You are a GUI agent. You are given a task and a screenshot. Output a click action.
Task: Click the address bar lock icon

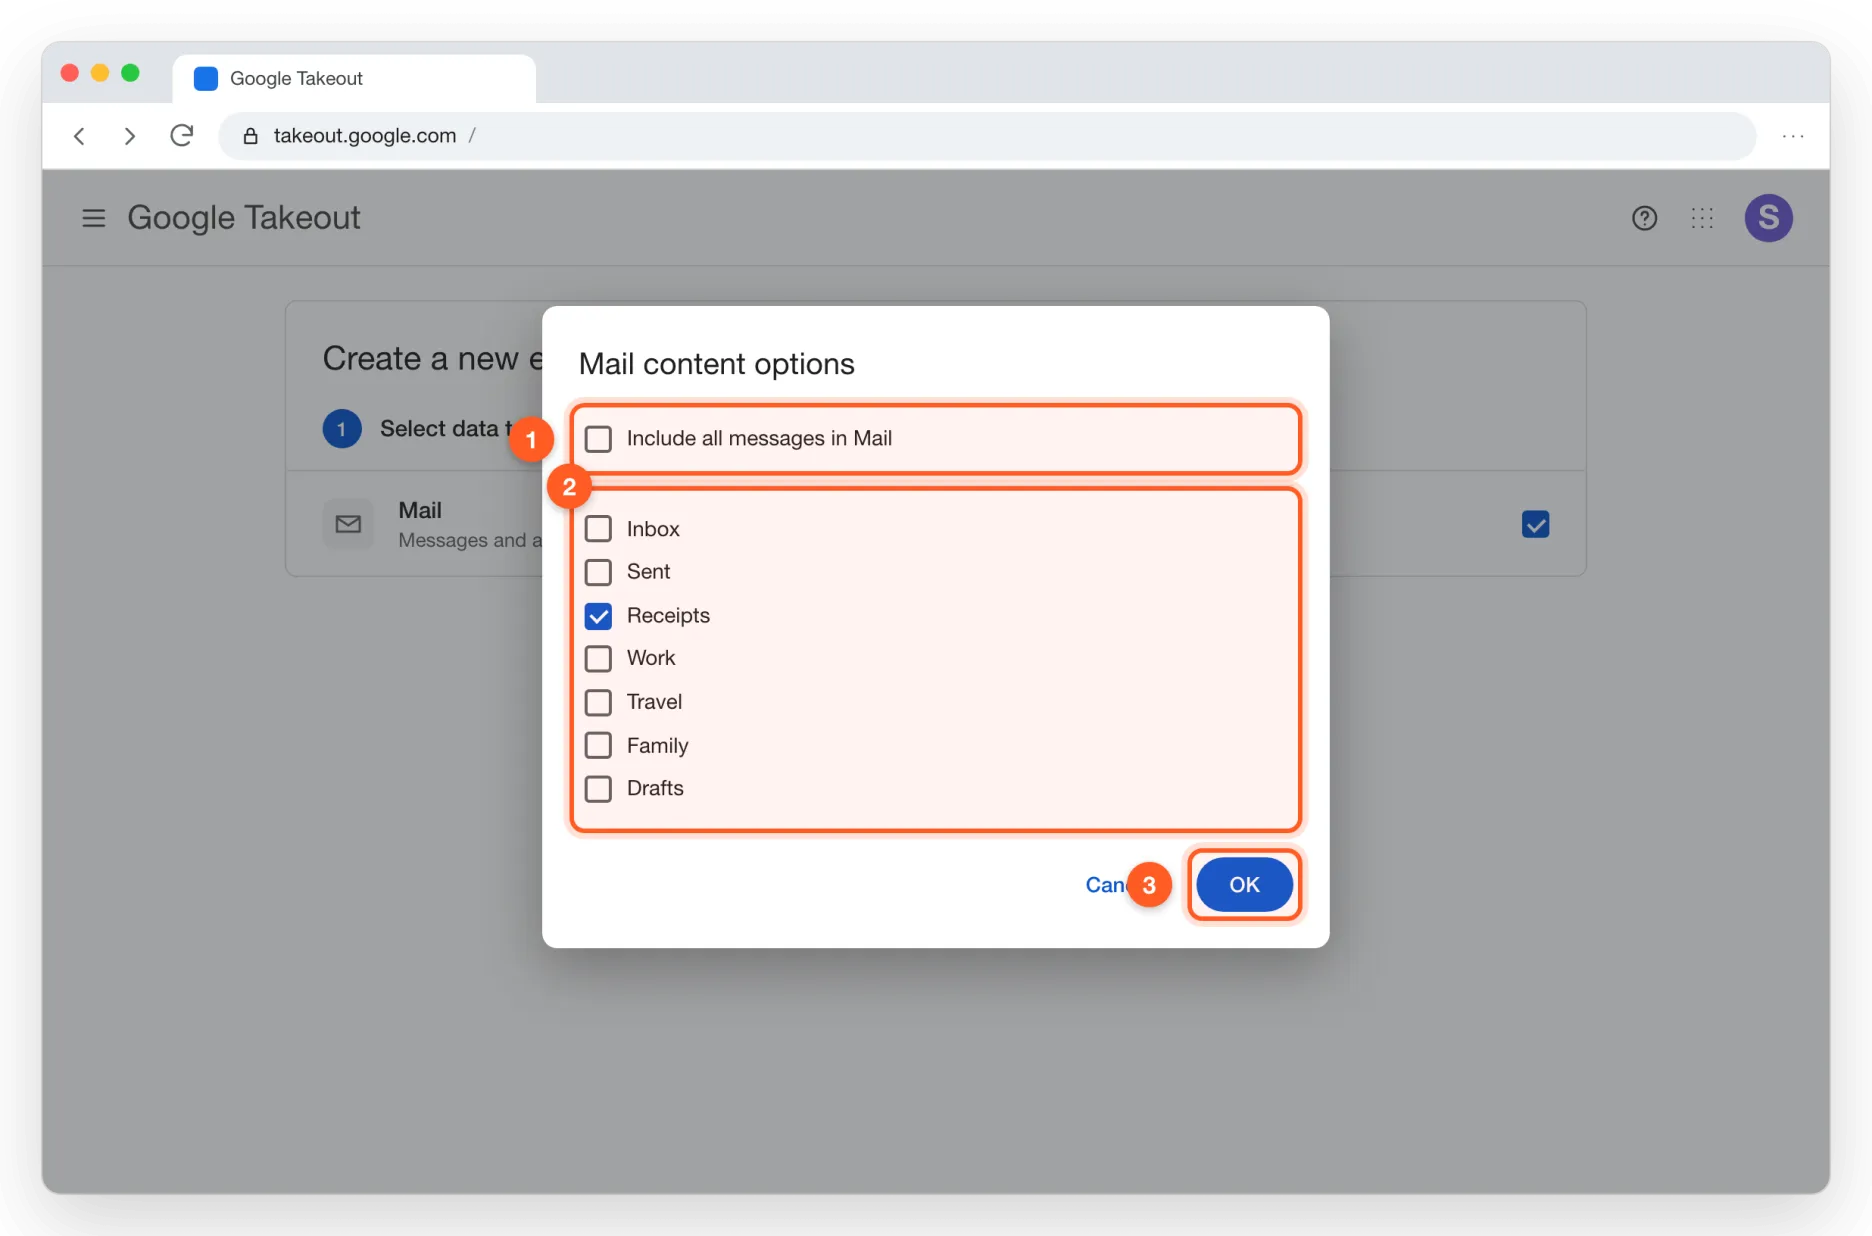coord(250,136)
